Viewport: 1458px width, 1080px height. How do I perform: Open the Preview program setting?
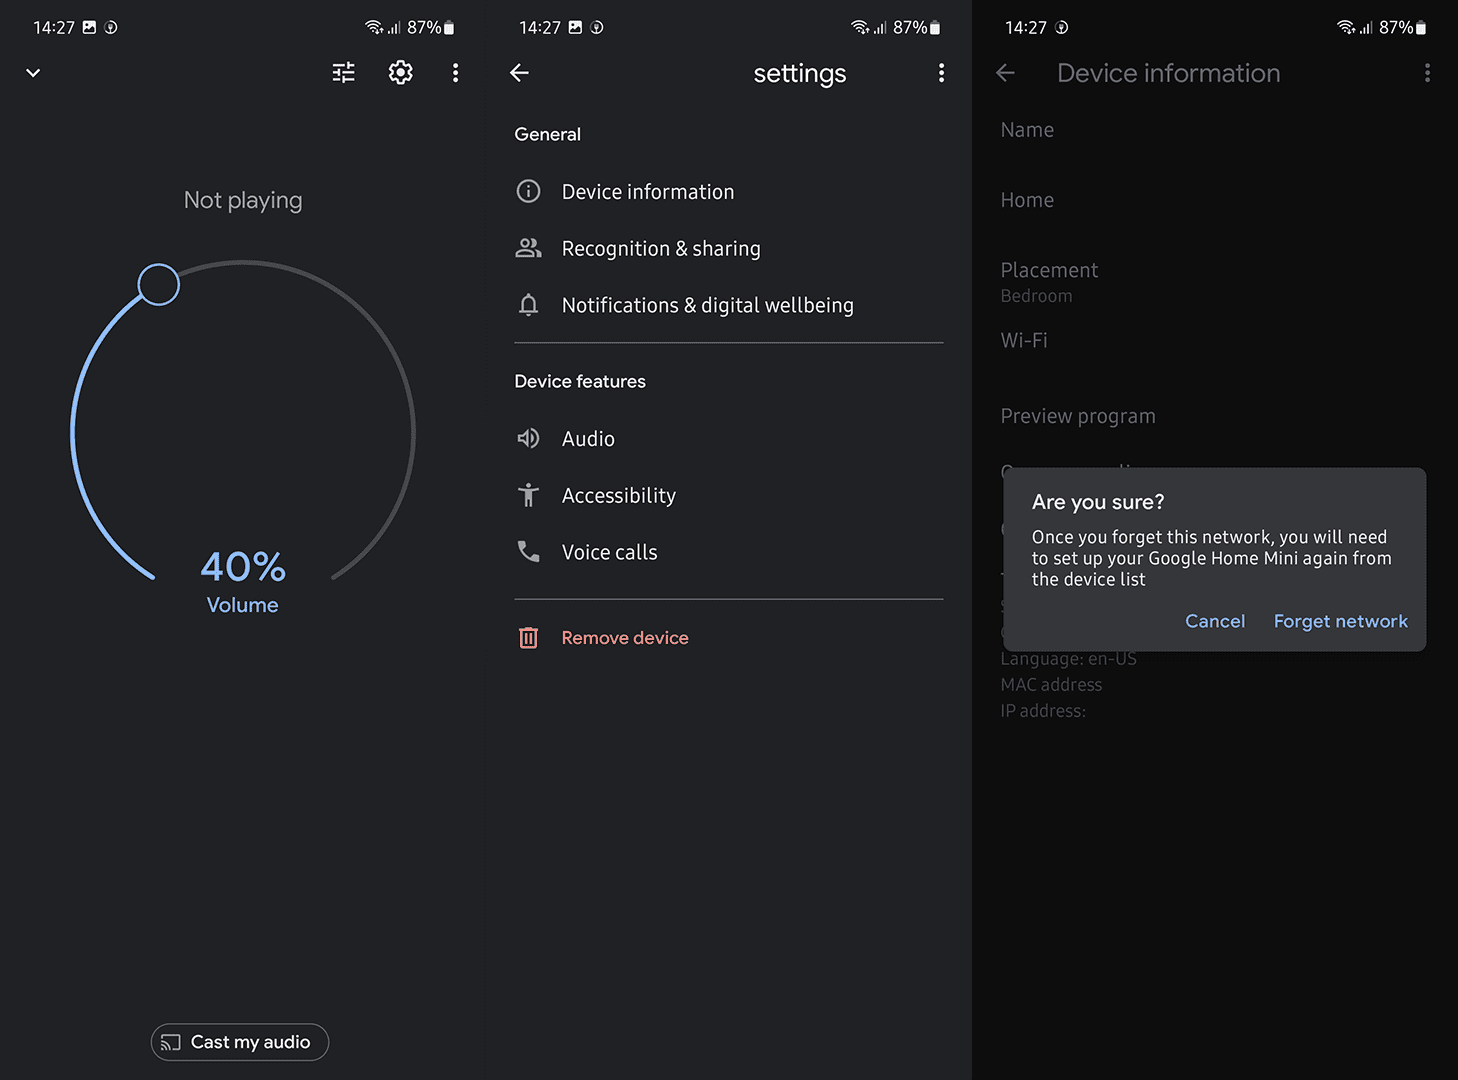1078,415
